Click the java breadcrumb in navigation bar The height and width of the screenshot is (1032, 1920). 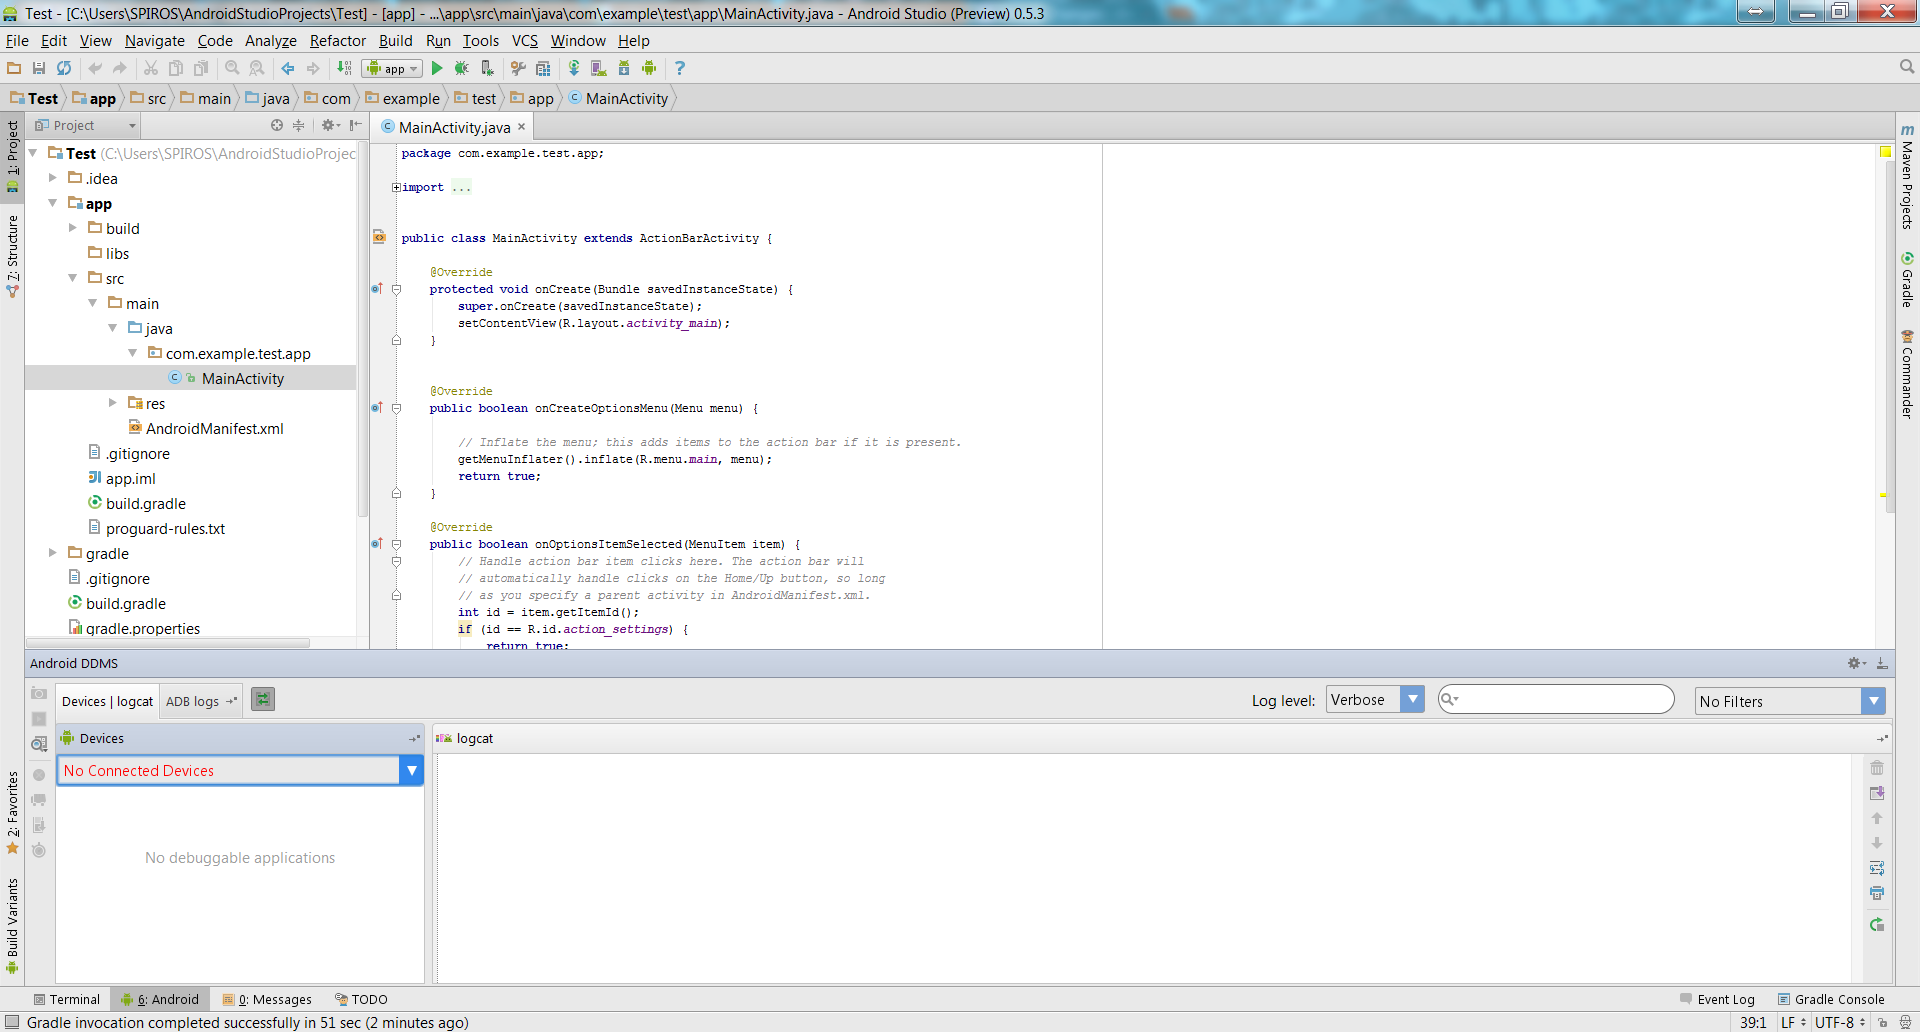[267, 98]
